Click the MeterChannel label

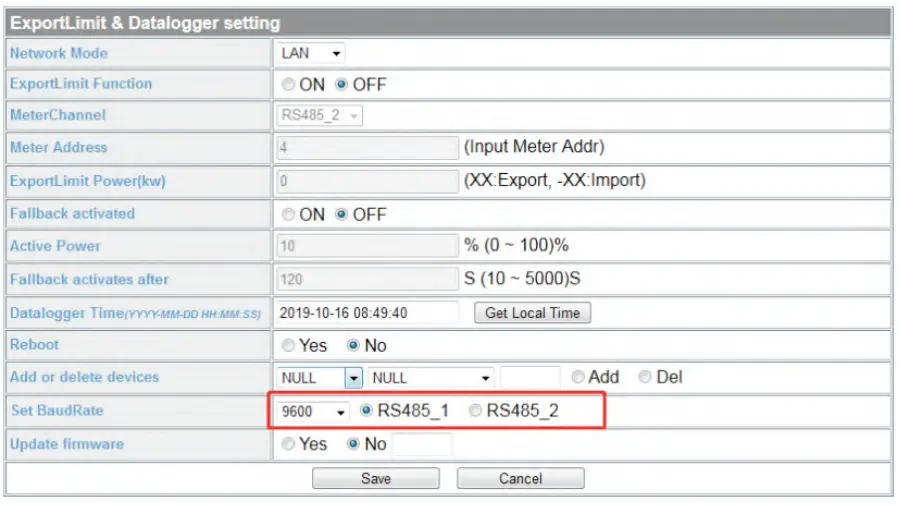tap(58, 115)
